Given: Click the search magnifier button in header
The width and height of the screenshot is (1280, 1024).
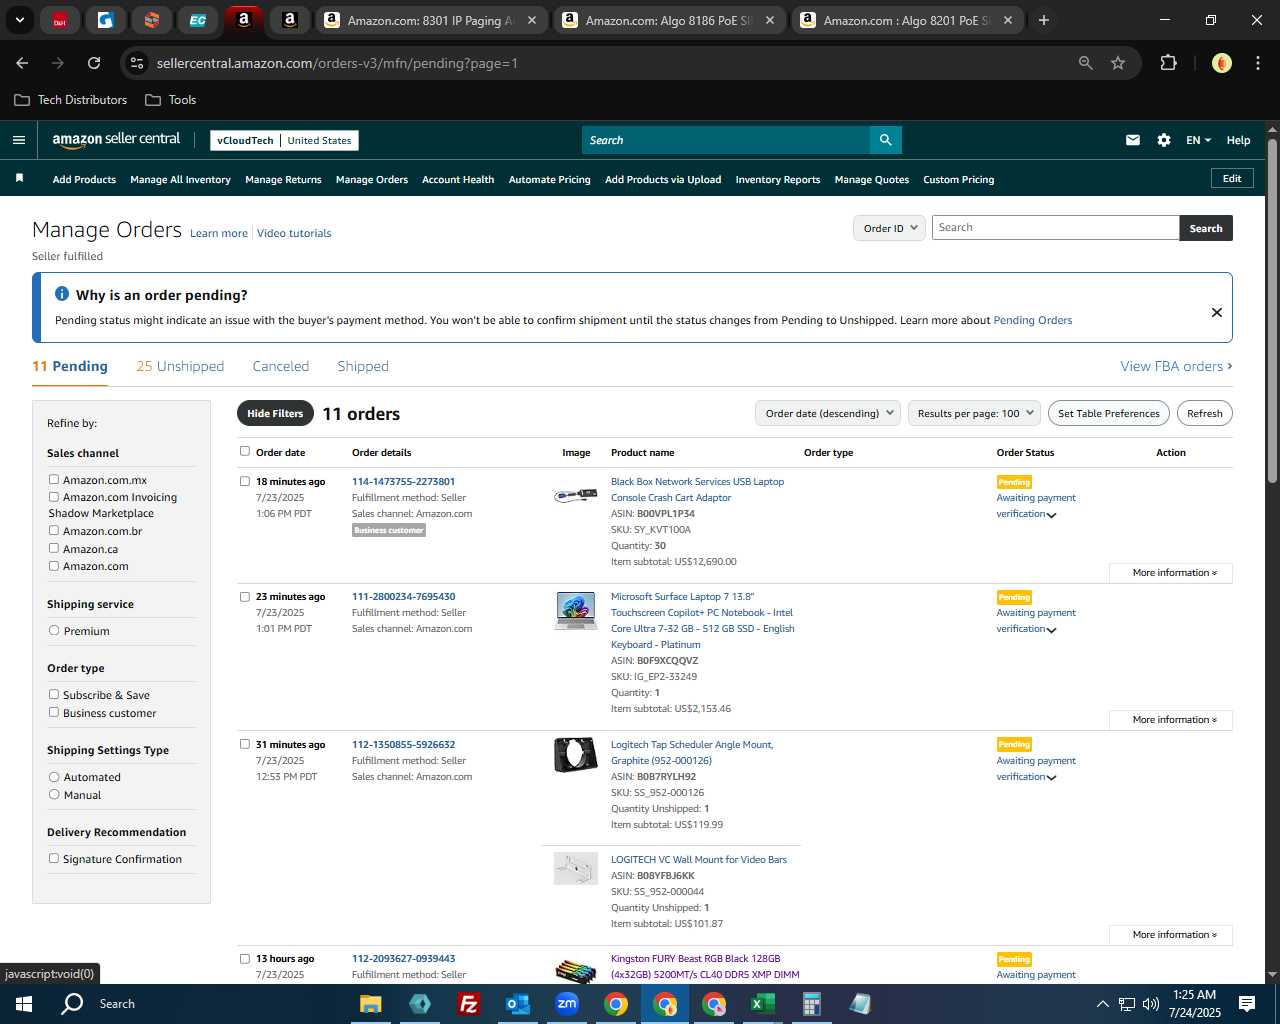Looking at the screenshot, I should [885, 140].
